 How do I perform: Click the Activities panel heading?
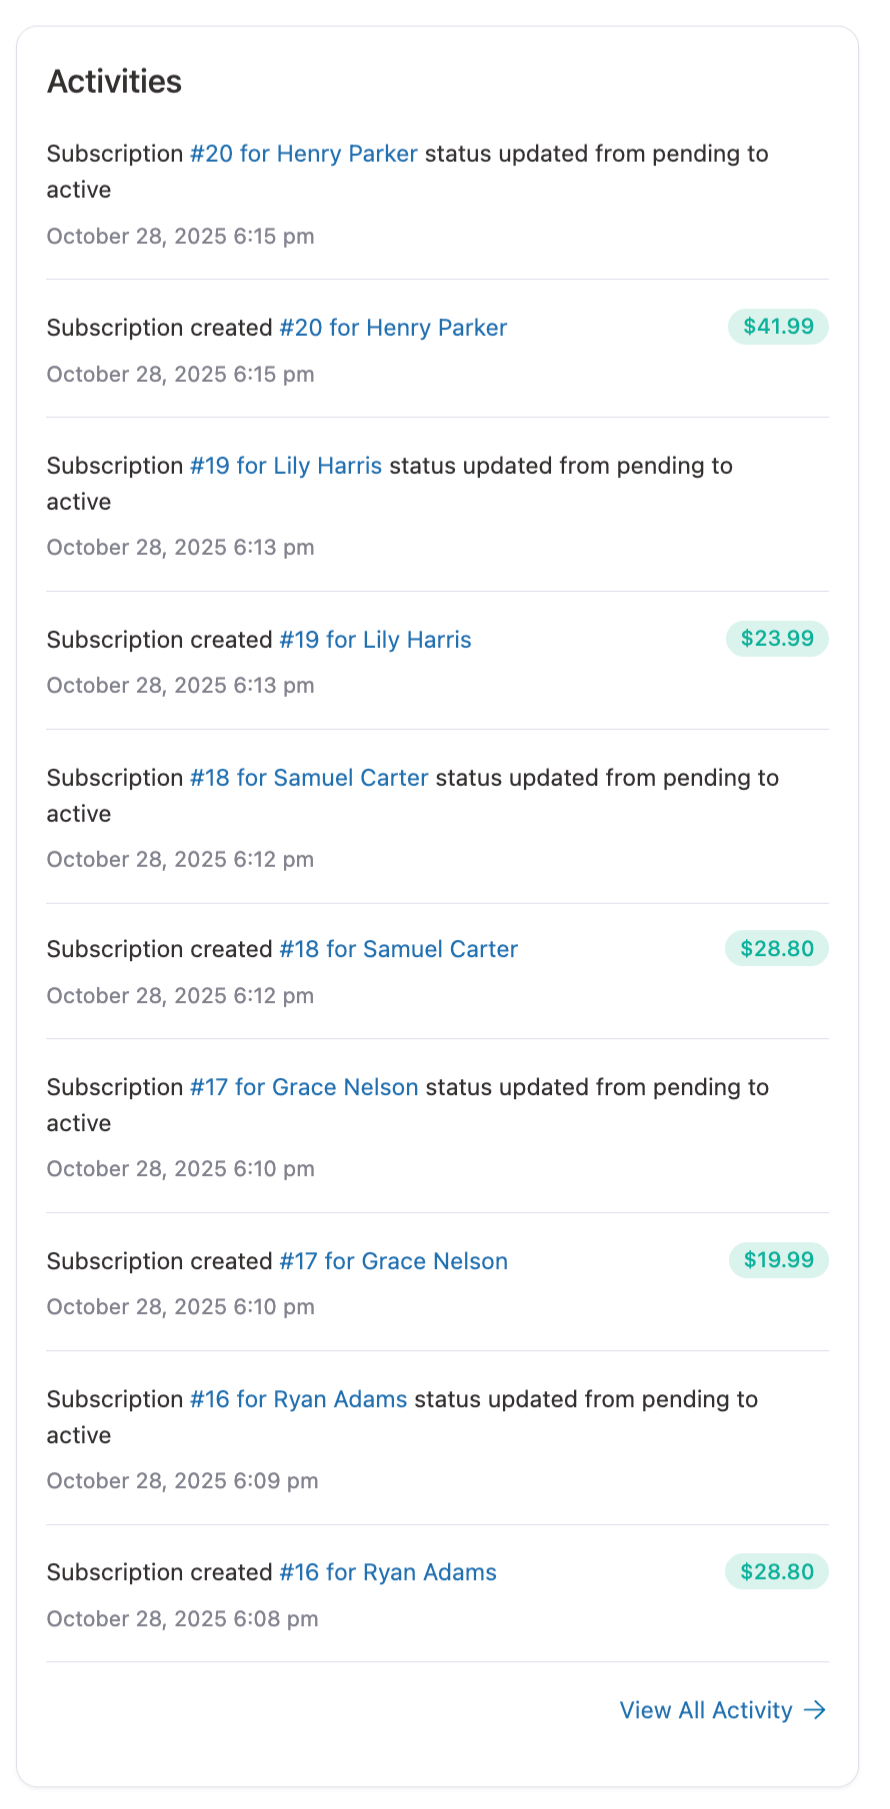(114, 82)
